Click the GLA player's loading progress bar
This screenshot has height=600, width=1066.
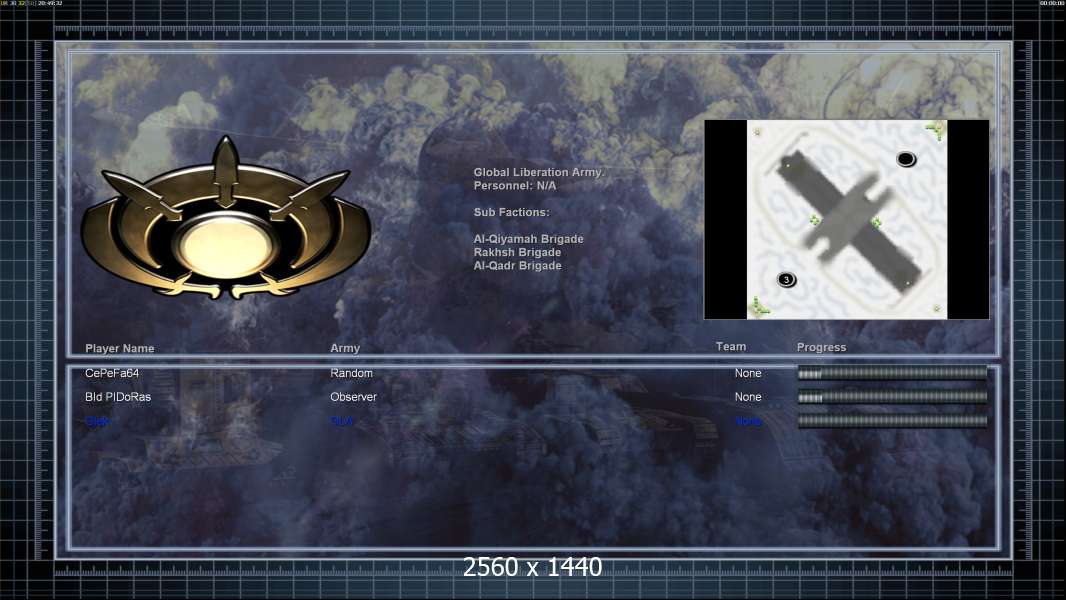(x=892, y=421)
